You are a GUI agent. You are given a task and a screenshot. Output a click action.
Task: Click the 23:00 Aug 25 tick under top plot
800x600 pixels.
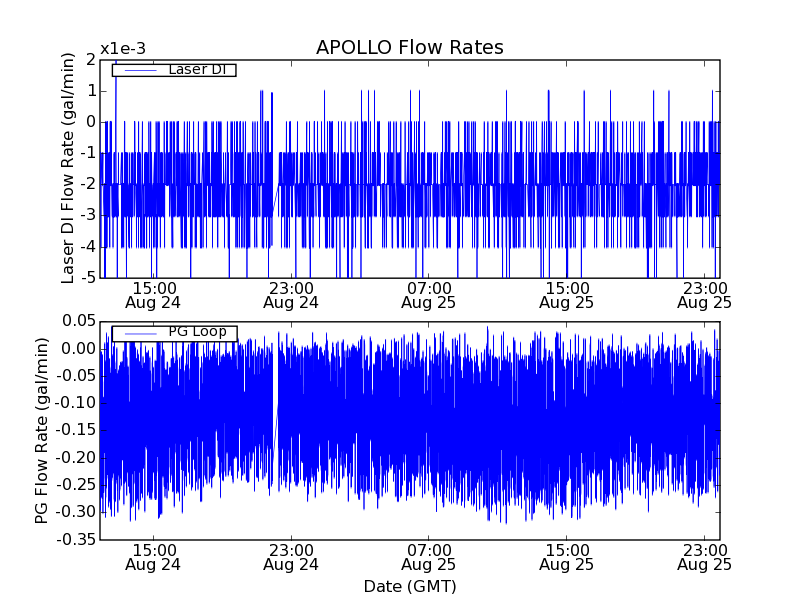pyautogui.click(x=704, y=295)
